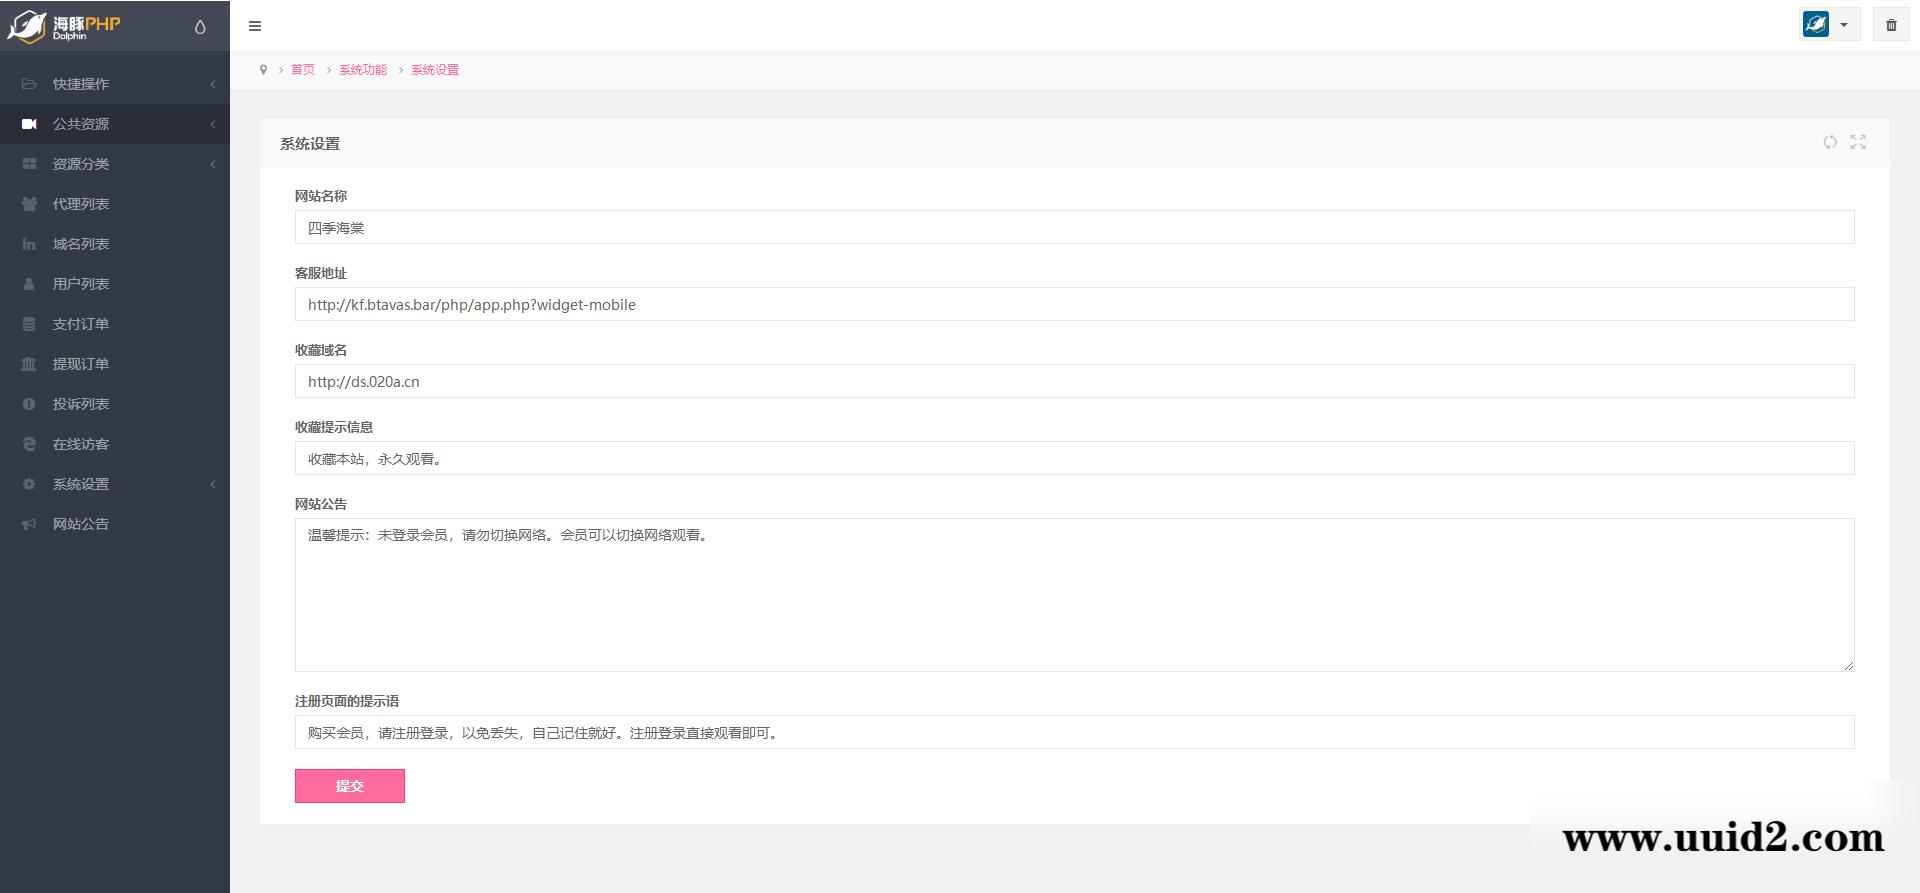
Task: Click the refresh icon in panel header
Action: pos(1829,142)
